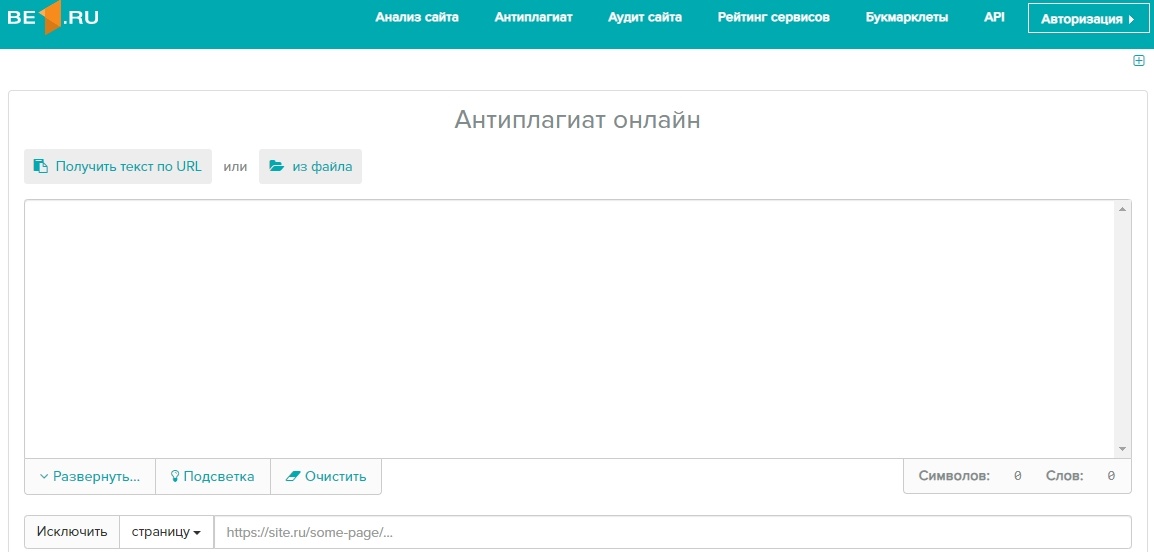Click the plus expand icon below header
1154x552 pixels.
click(1138, 61)
